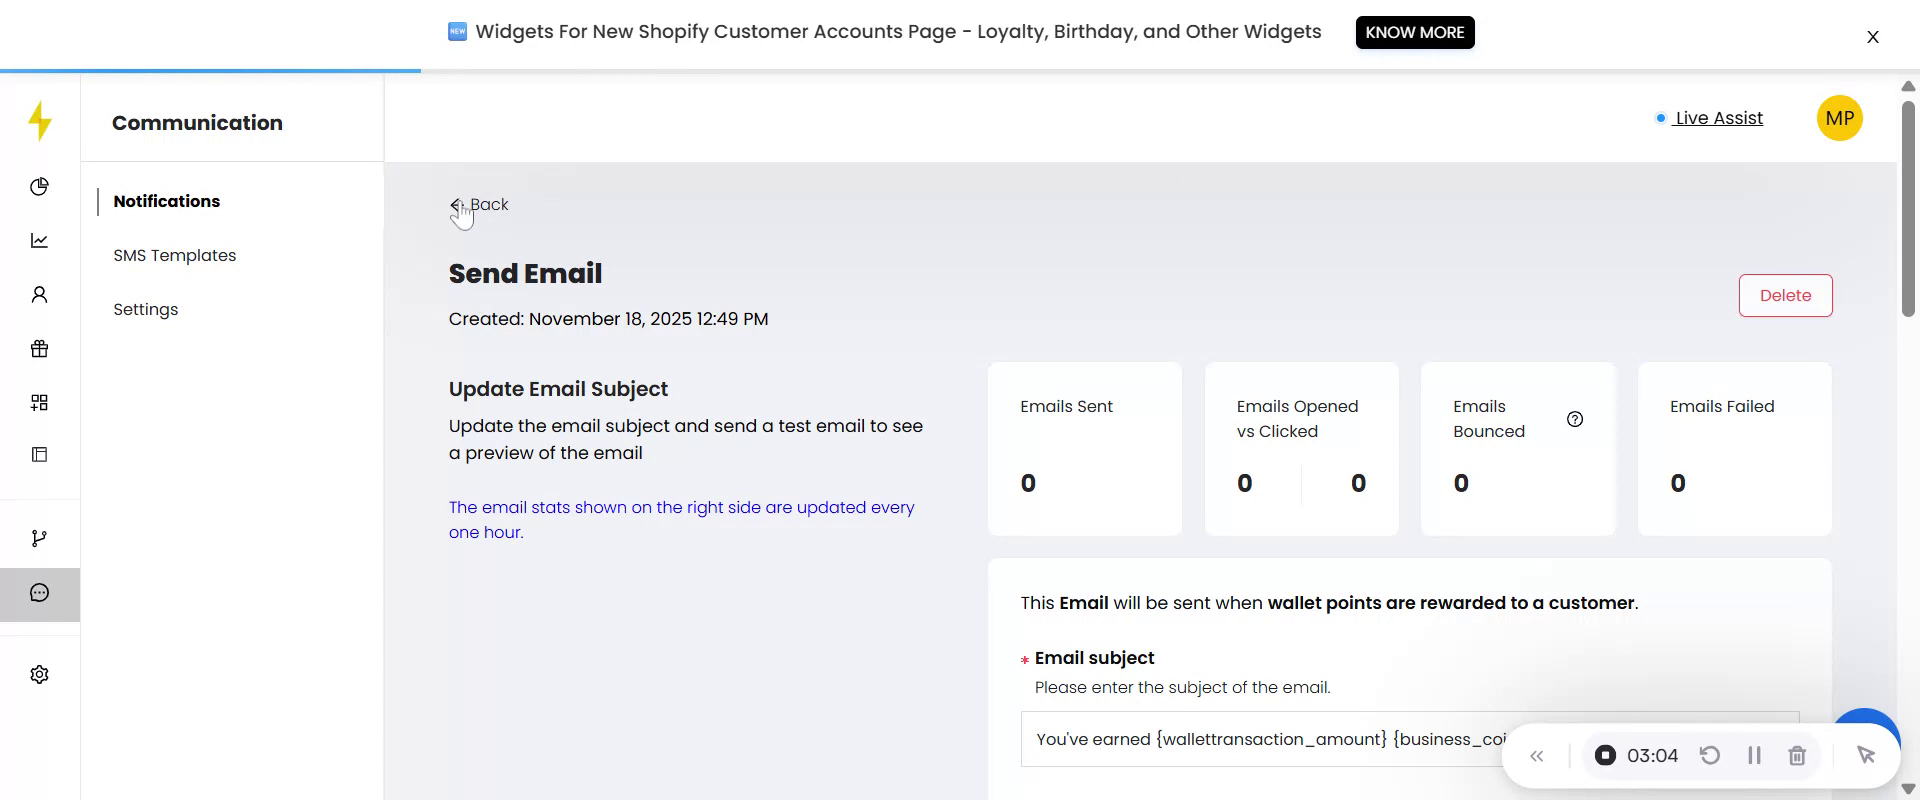Viewport: 1920px width, 800px height.
Task: Click the branch workflow icon in sidebar
Action: click(39, 539)
